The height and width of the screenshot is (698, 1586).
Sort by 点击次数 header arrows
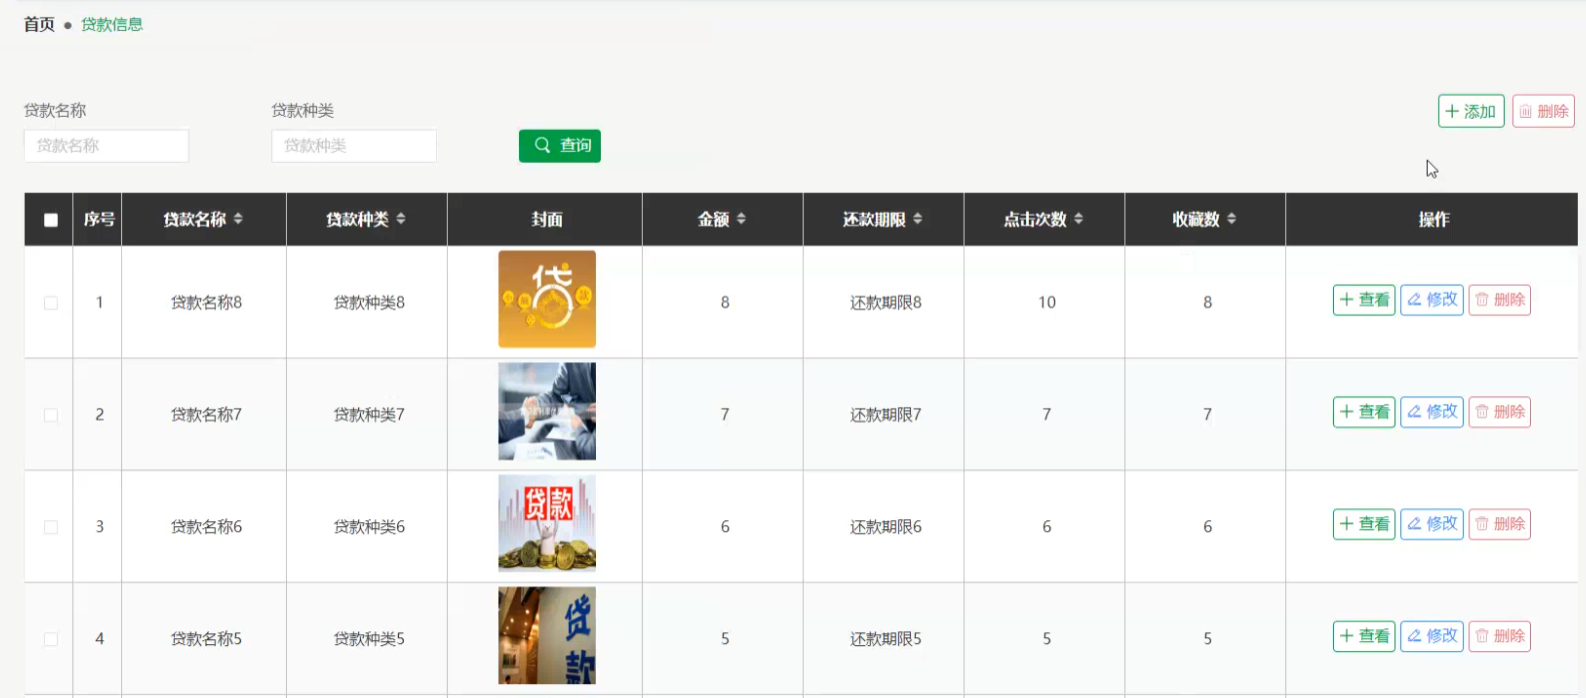(x=1079, y=219)
